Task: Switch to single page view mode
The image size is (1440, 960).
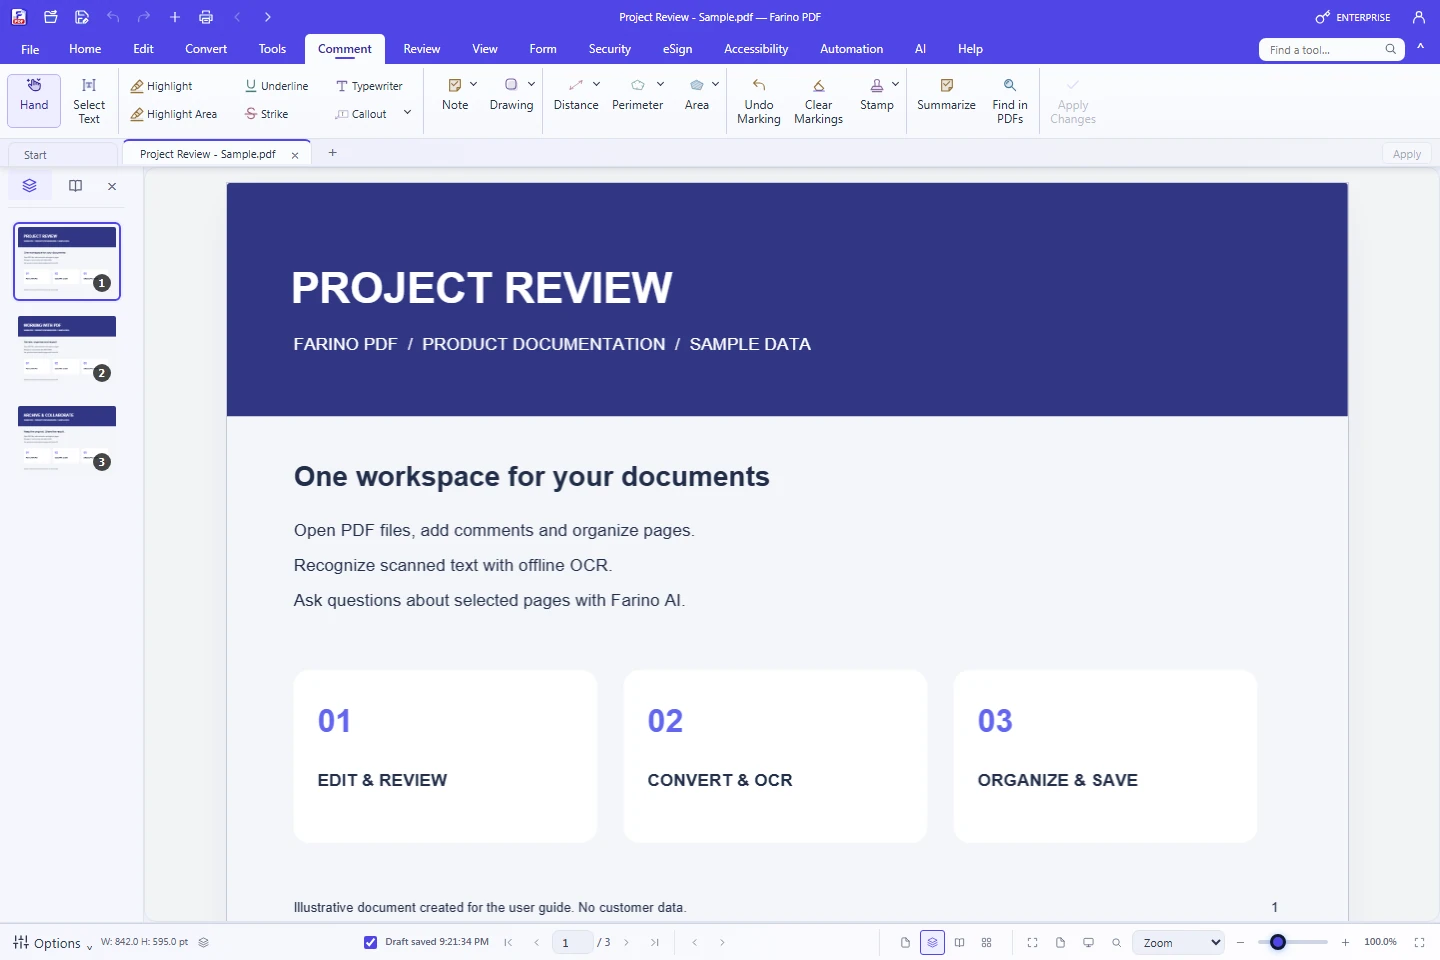Action: [905, 942]
